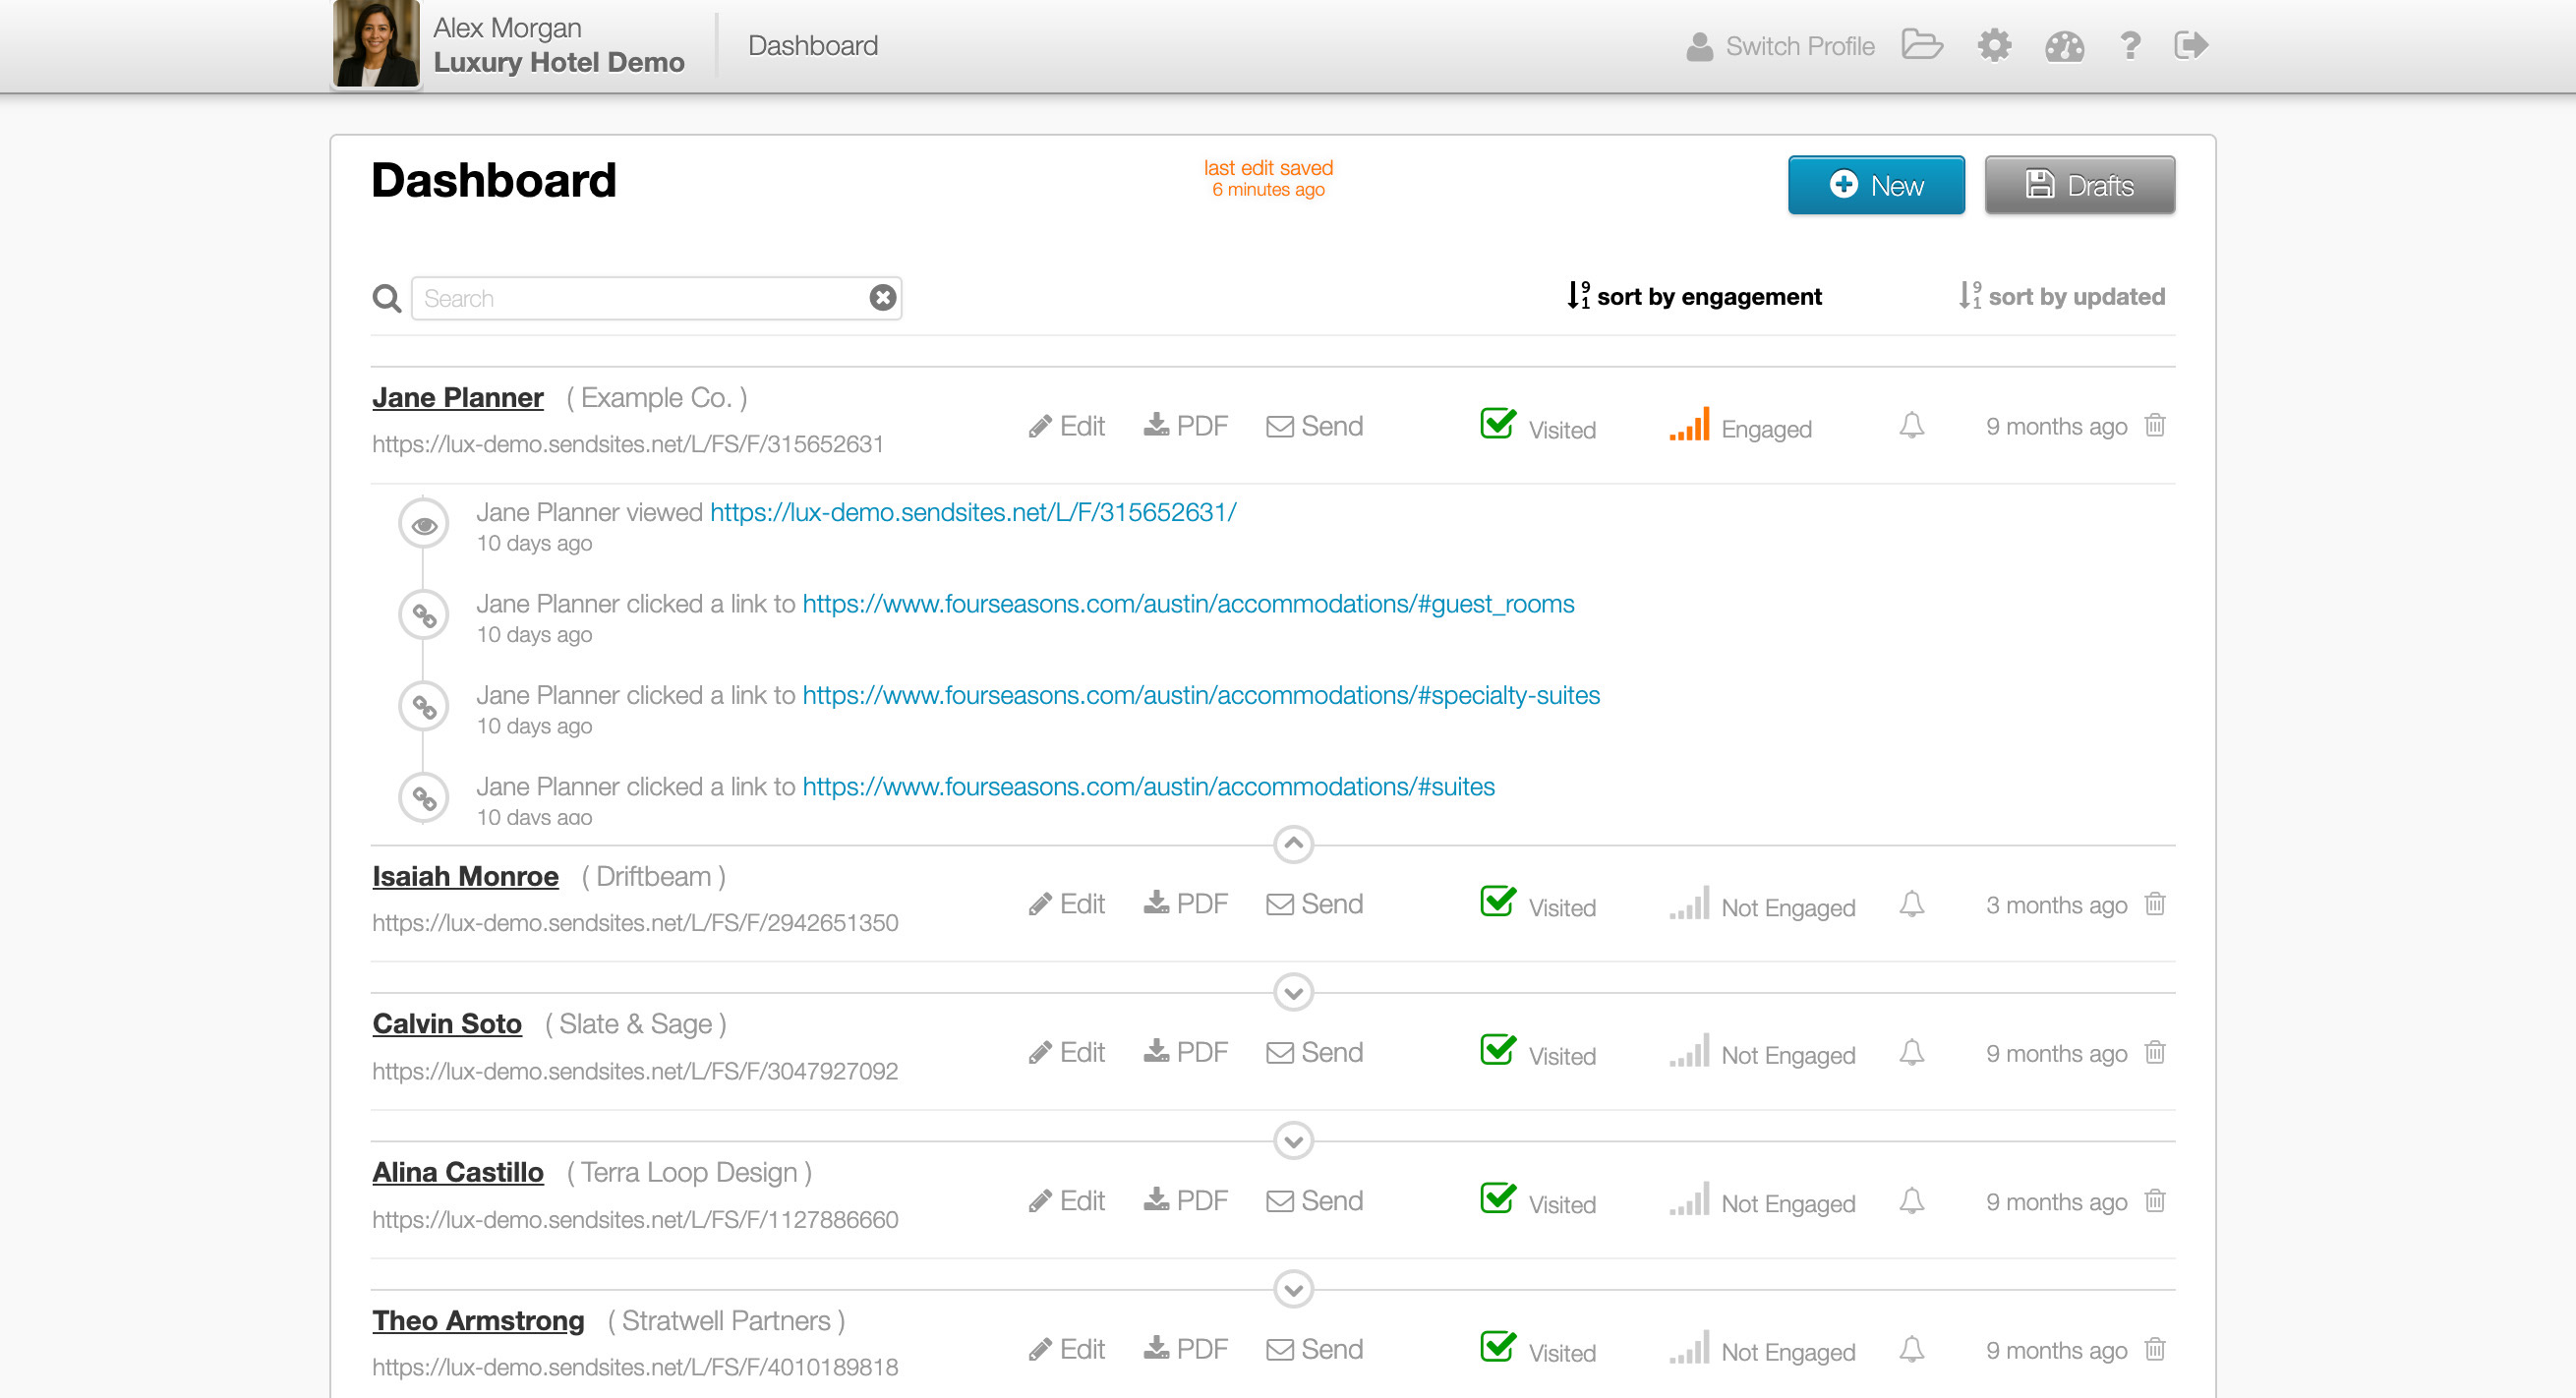Open the projects folder icon in top bar

tap(1921, 45)
